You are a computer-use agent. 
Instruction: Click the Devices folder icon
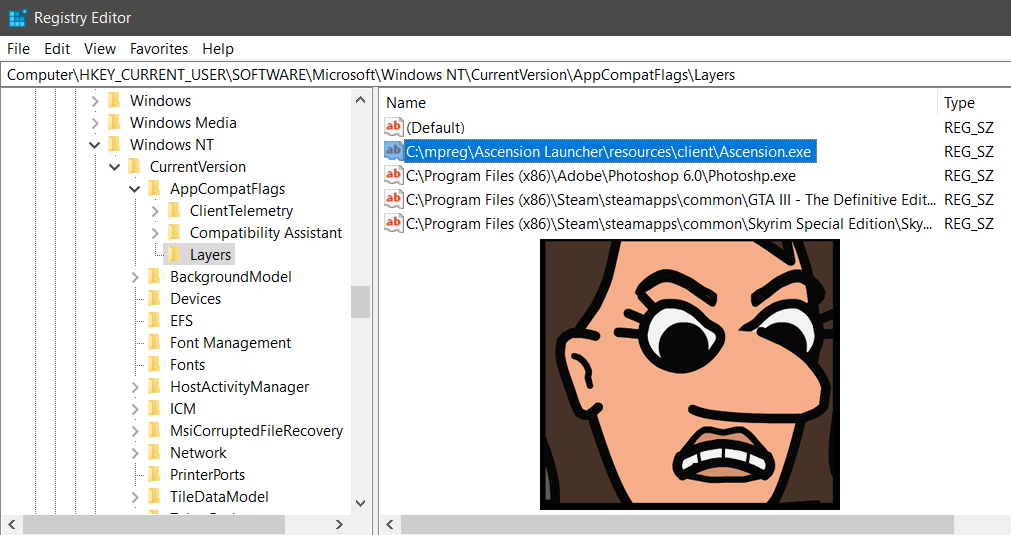(x=154, y=298)
